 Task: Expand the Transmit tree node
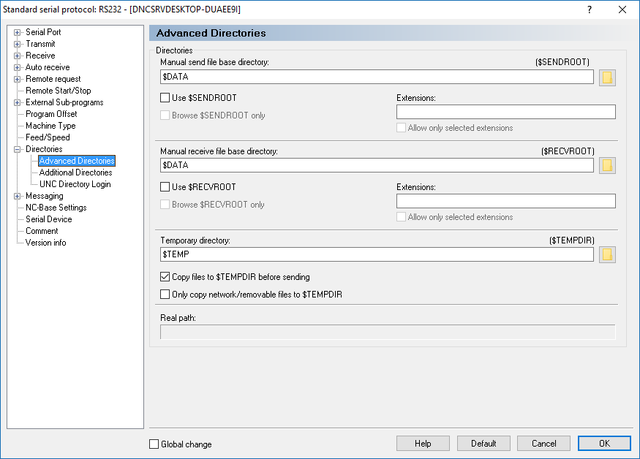coord(17,44)
